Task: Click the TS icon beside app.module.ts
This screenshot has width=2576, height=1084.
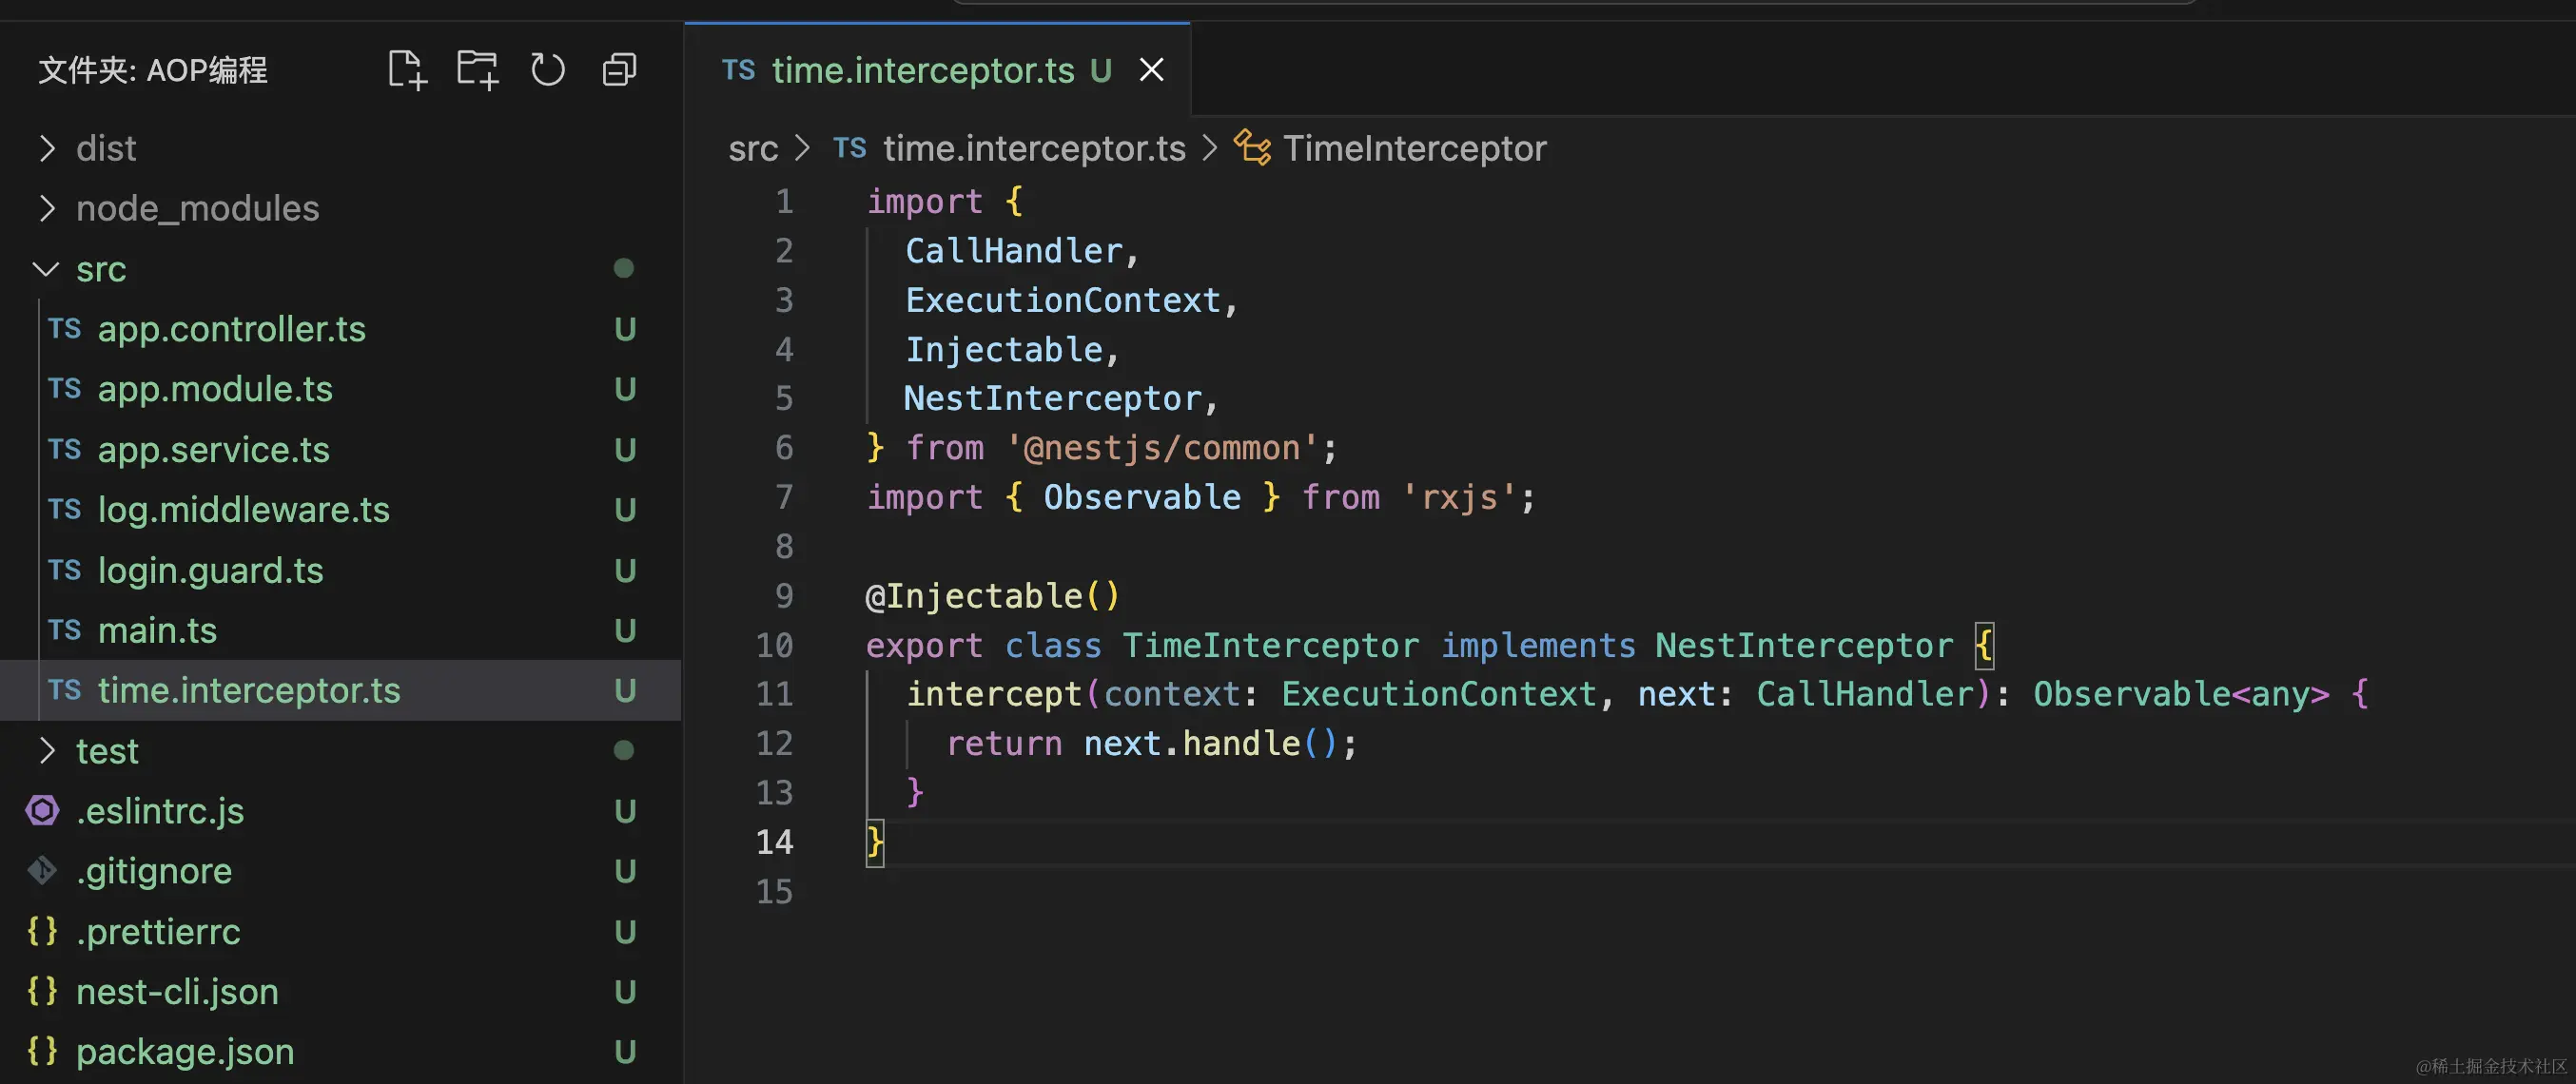Action: [65, 388]
